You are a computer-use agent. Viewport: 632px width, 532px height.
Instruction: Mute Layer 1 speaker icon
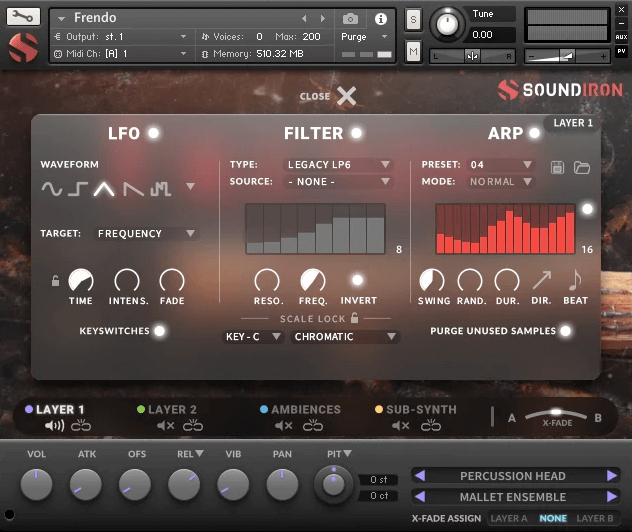[55, 426]
